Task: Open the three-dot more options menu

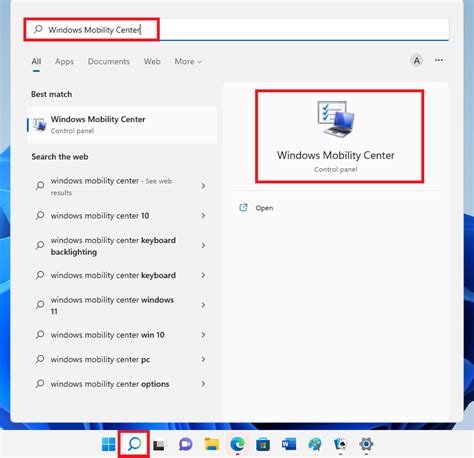Action: pyautogui.click(x=439, y=60)
